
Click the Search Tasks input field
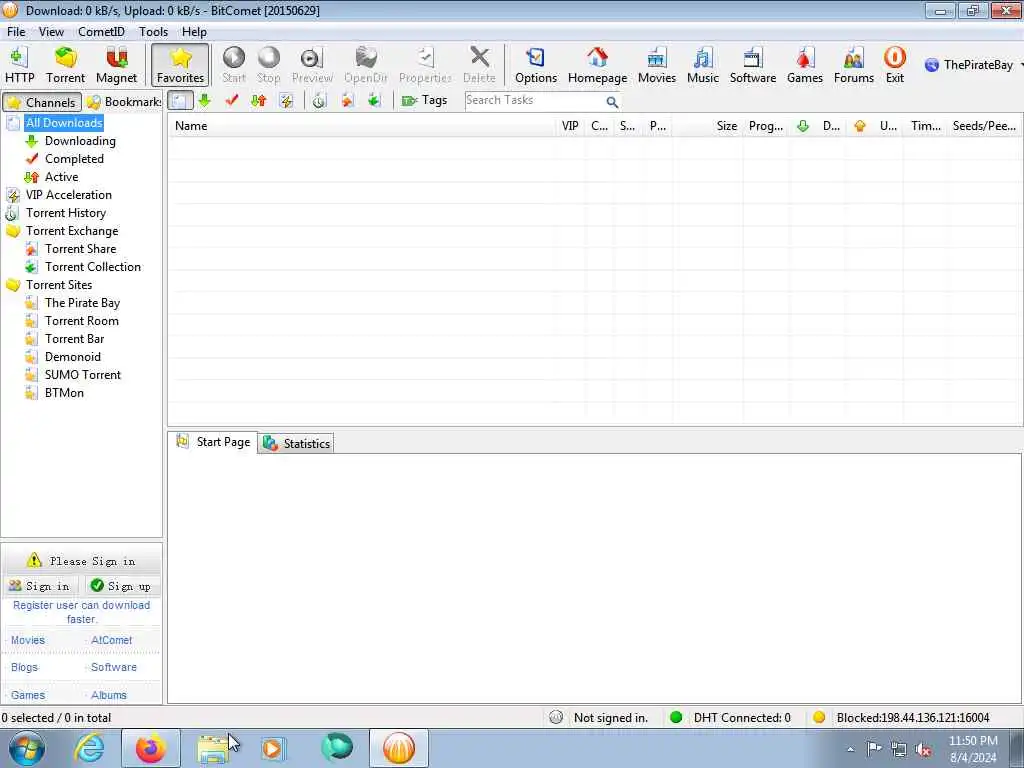tap(534, 101)
